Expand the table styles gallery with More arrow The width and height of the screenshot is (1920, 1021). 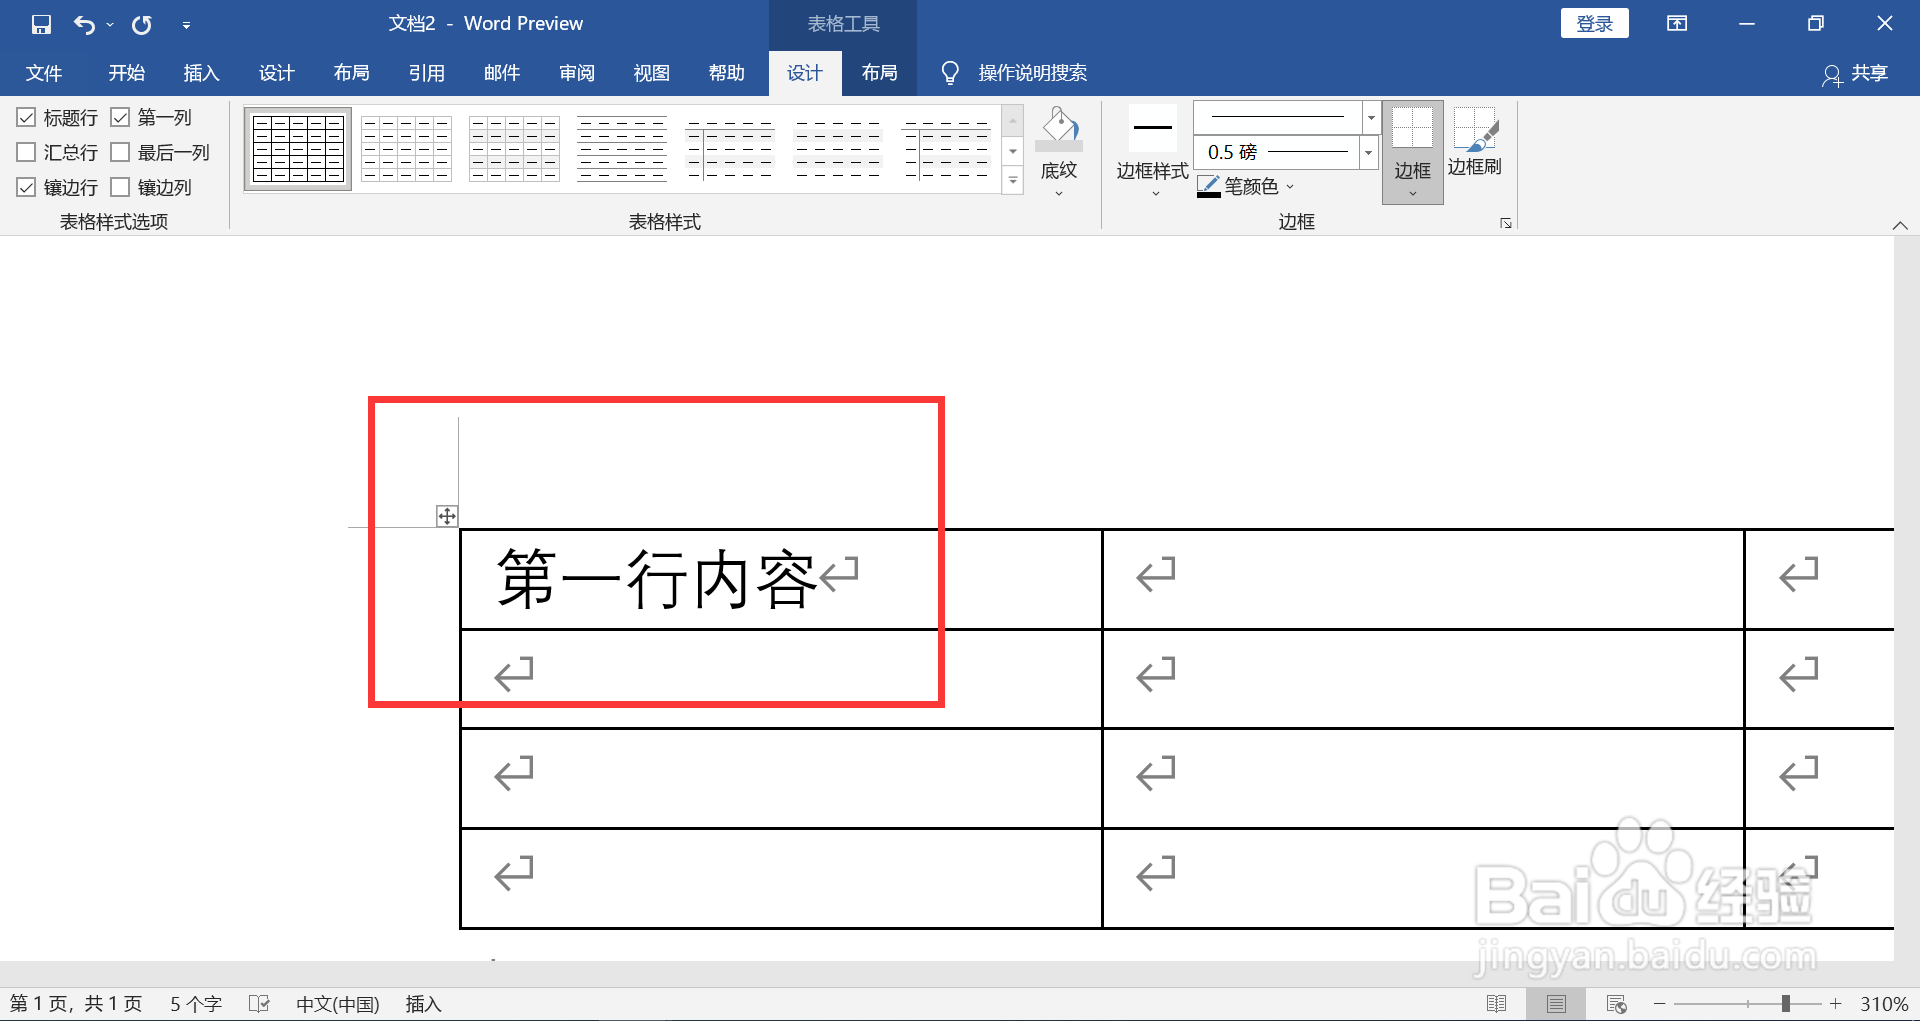pyautogui.click(x=1013, y=181)
